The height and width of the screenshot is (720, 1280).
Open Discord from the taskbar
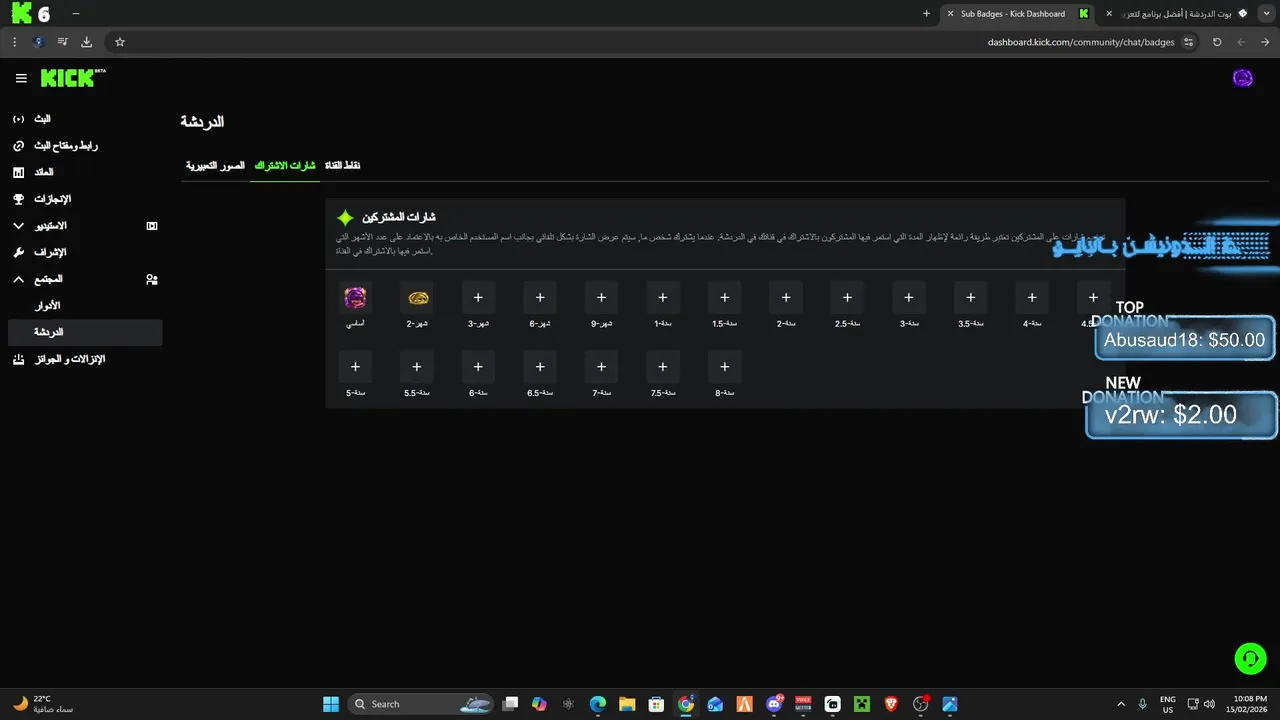click(x=774, y=704)
